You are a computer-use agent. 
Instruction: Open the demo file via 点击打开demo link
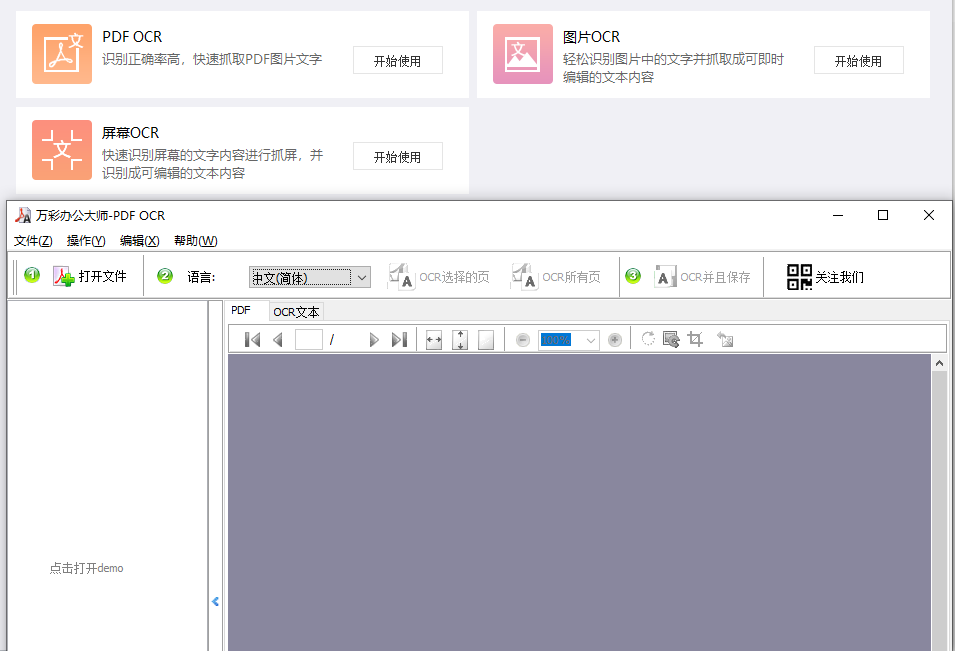[85, 568]
